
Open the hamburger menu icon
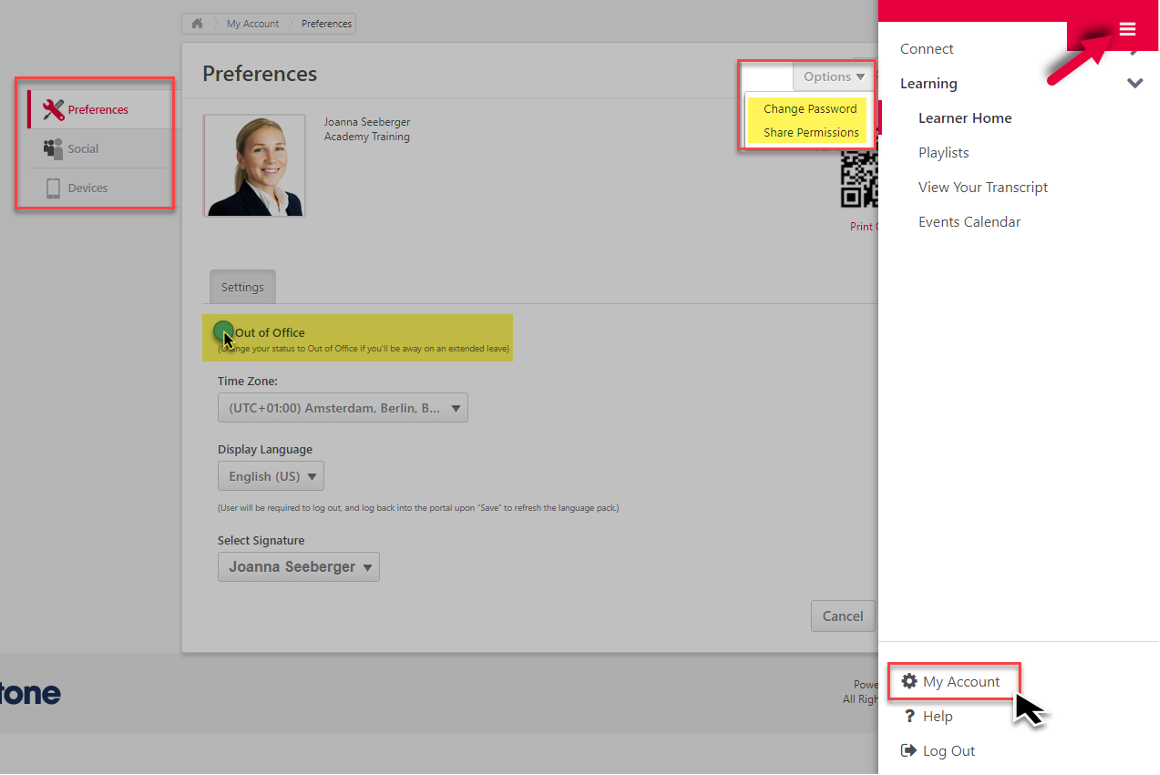click(x=1127, y=29)
